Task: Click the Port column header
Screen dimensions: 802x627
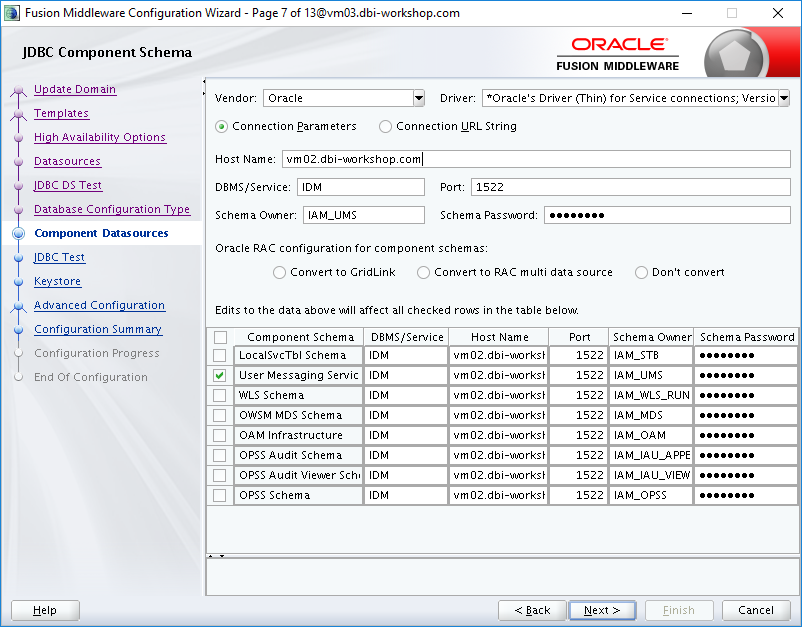Action: click(x=579, y=338)
